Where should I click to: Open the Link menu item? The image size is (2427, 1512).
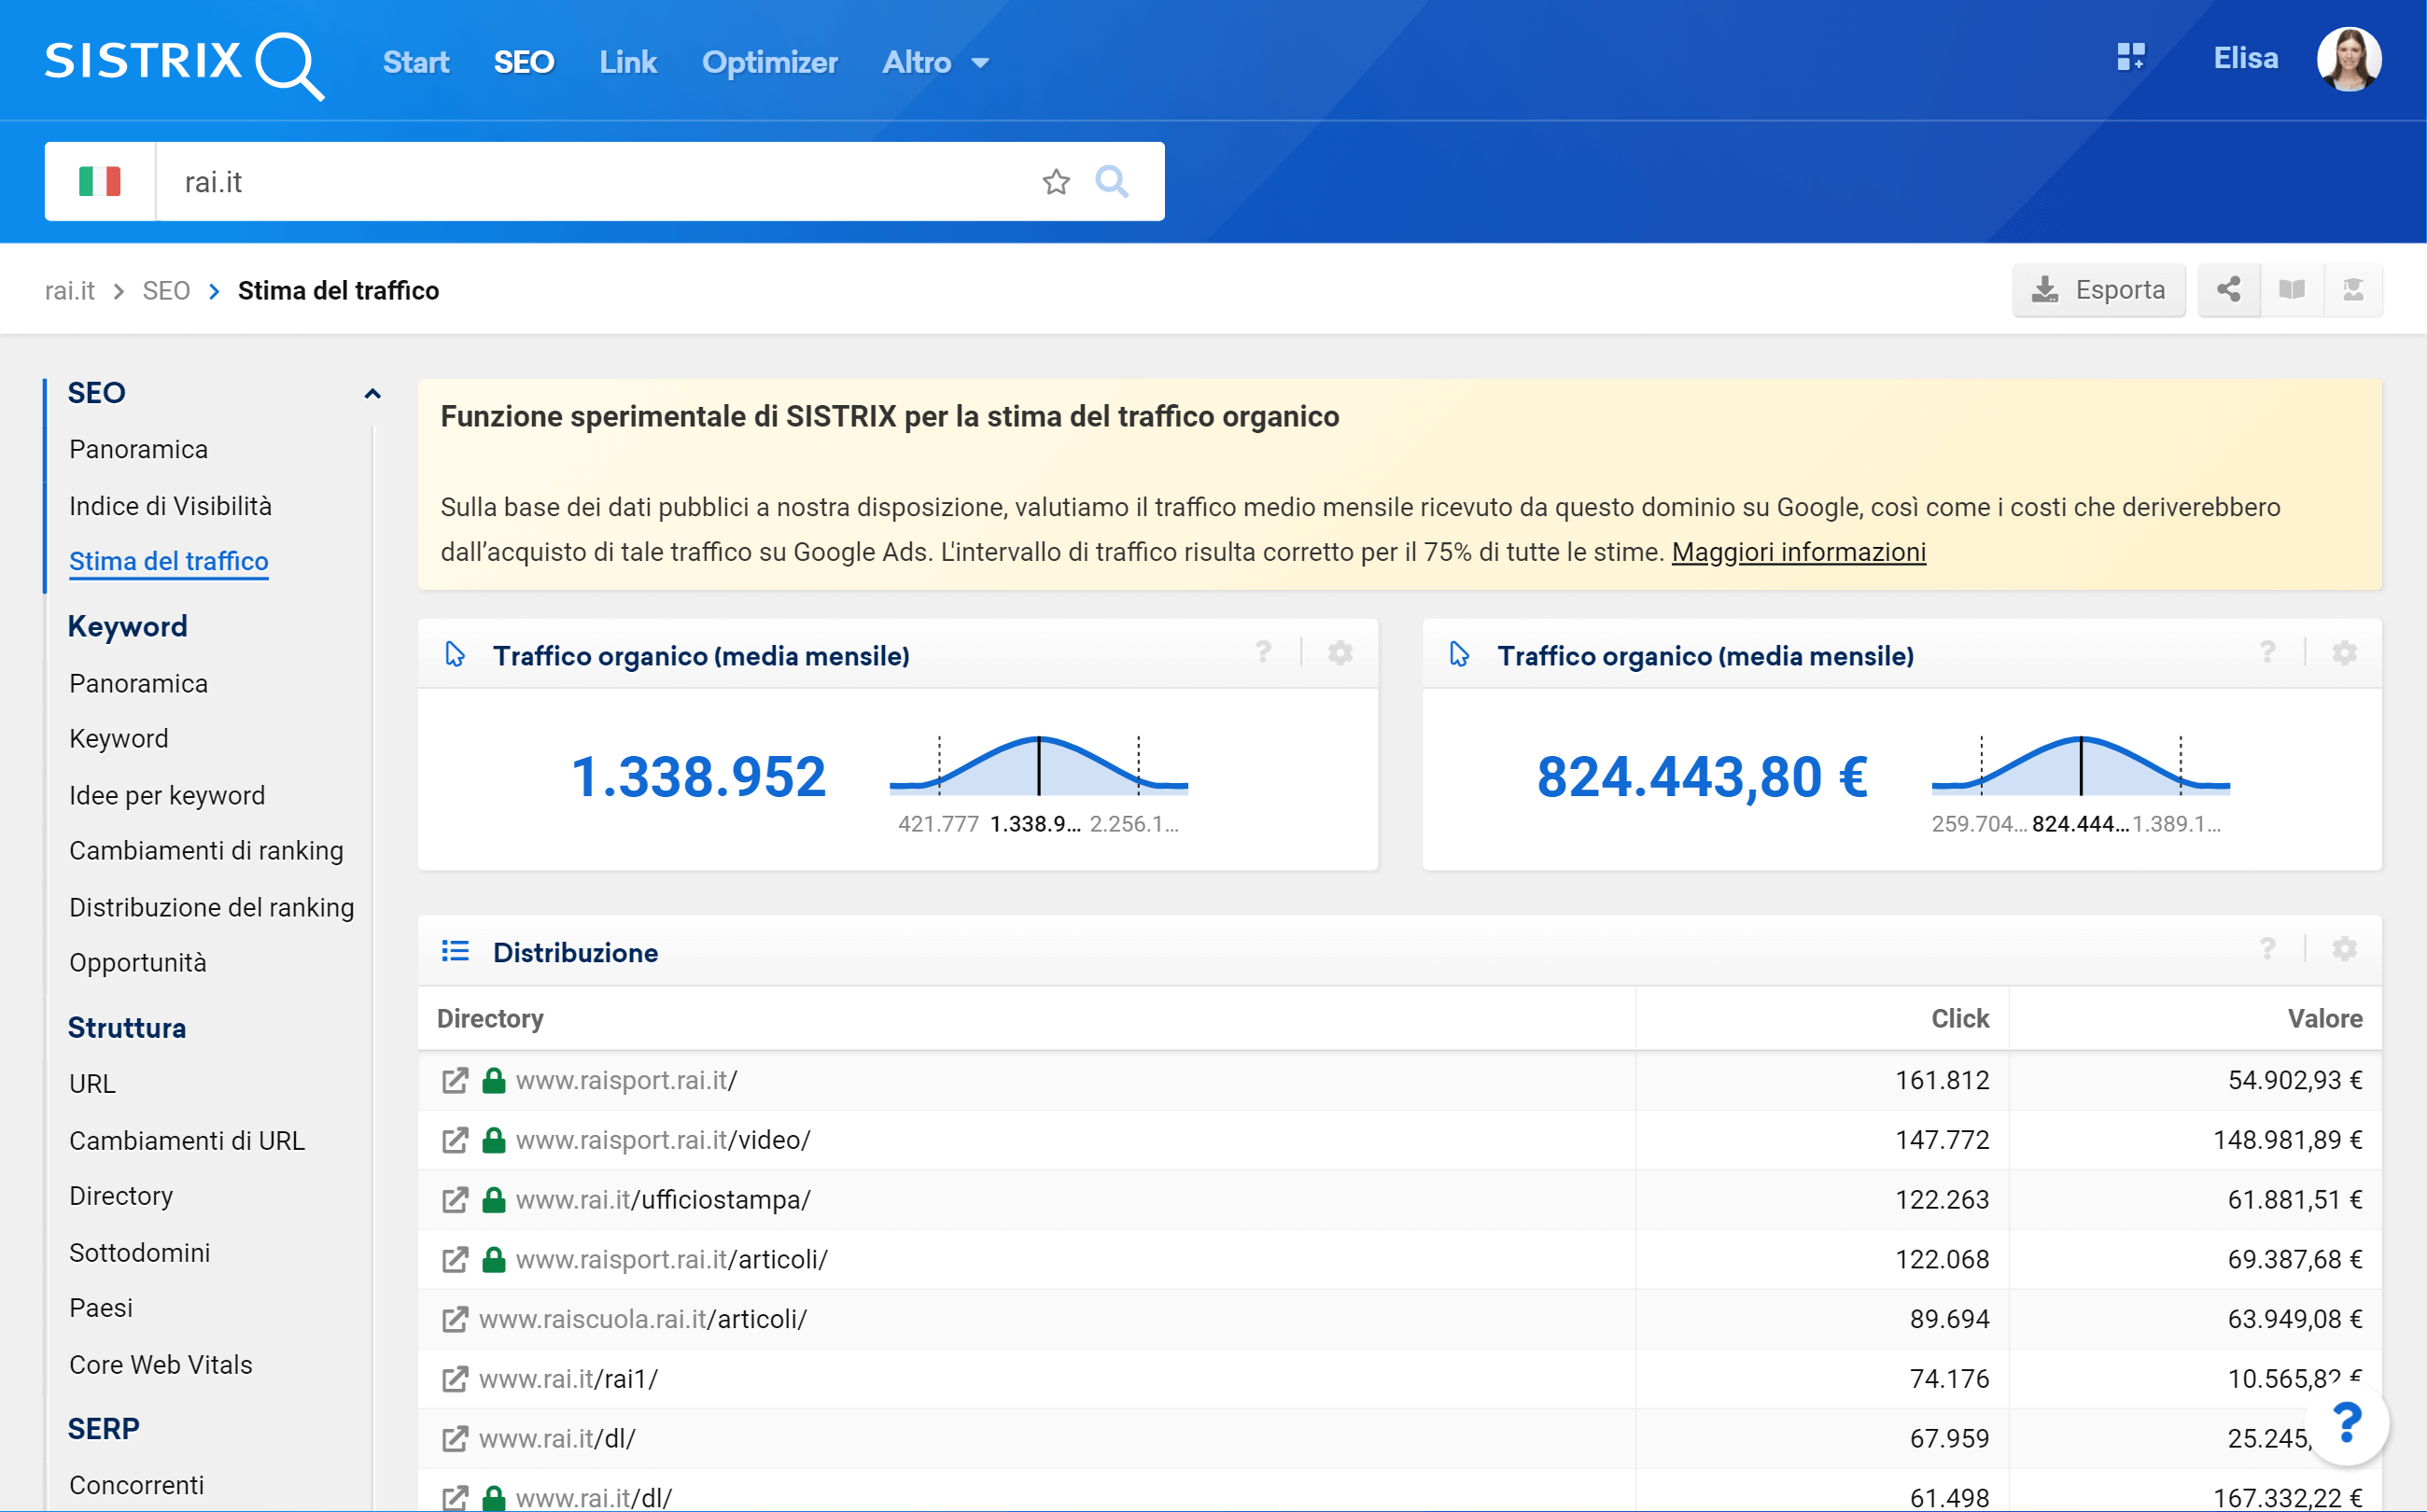coord(627,62)
